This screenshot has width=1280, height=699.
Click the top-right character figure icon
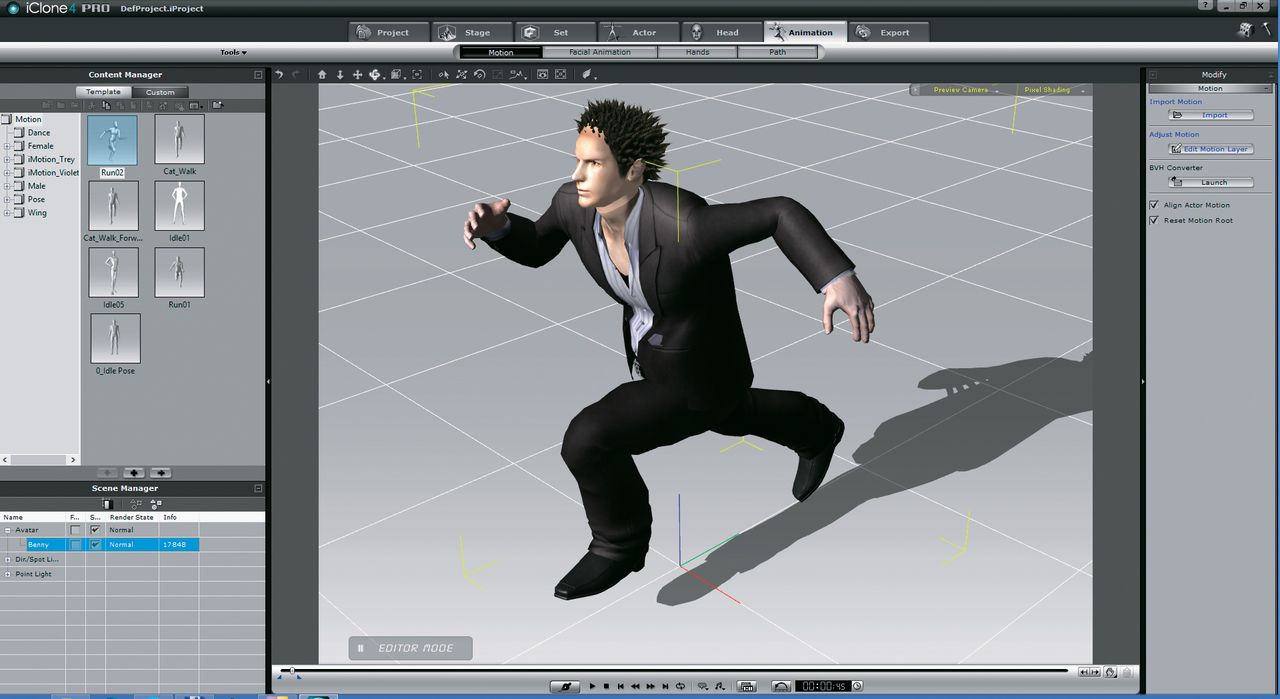pyautogui.click(x=1246, y=30)
